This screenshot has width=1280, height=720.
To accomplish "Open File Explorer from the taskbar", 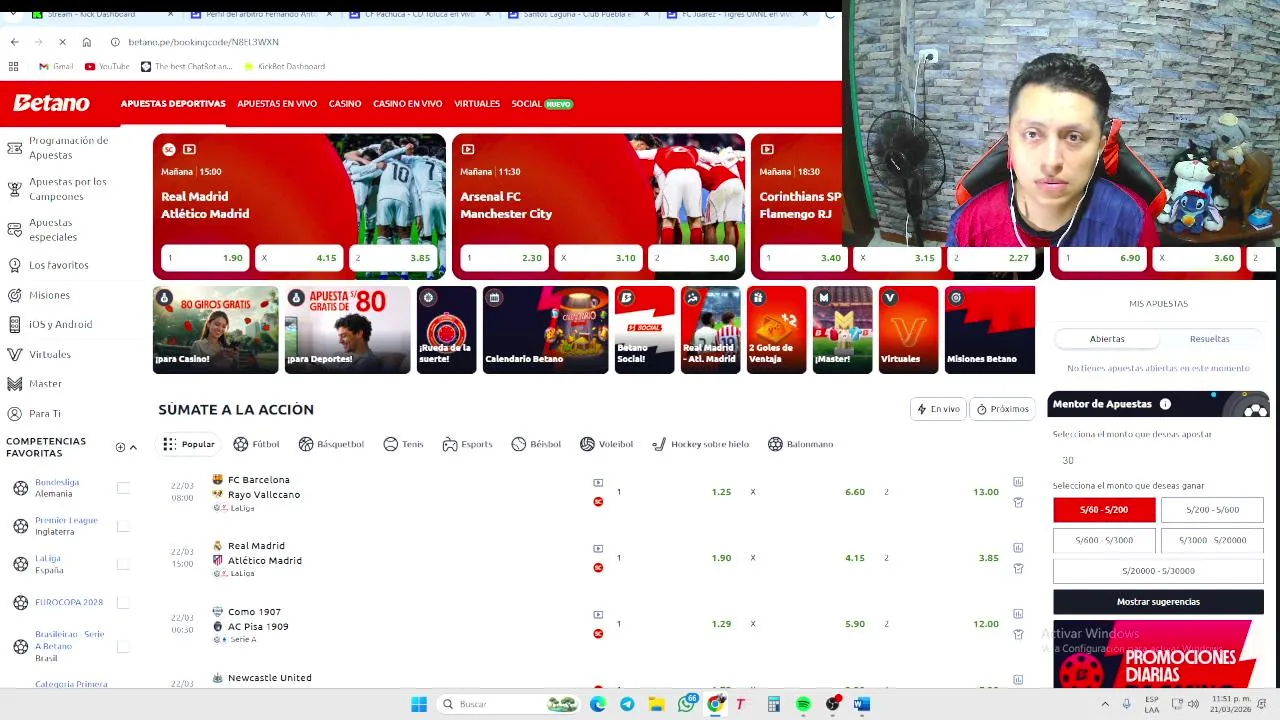I will pyautogui.click(x=656, y=704).
